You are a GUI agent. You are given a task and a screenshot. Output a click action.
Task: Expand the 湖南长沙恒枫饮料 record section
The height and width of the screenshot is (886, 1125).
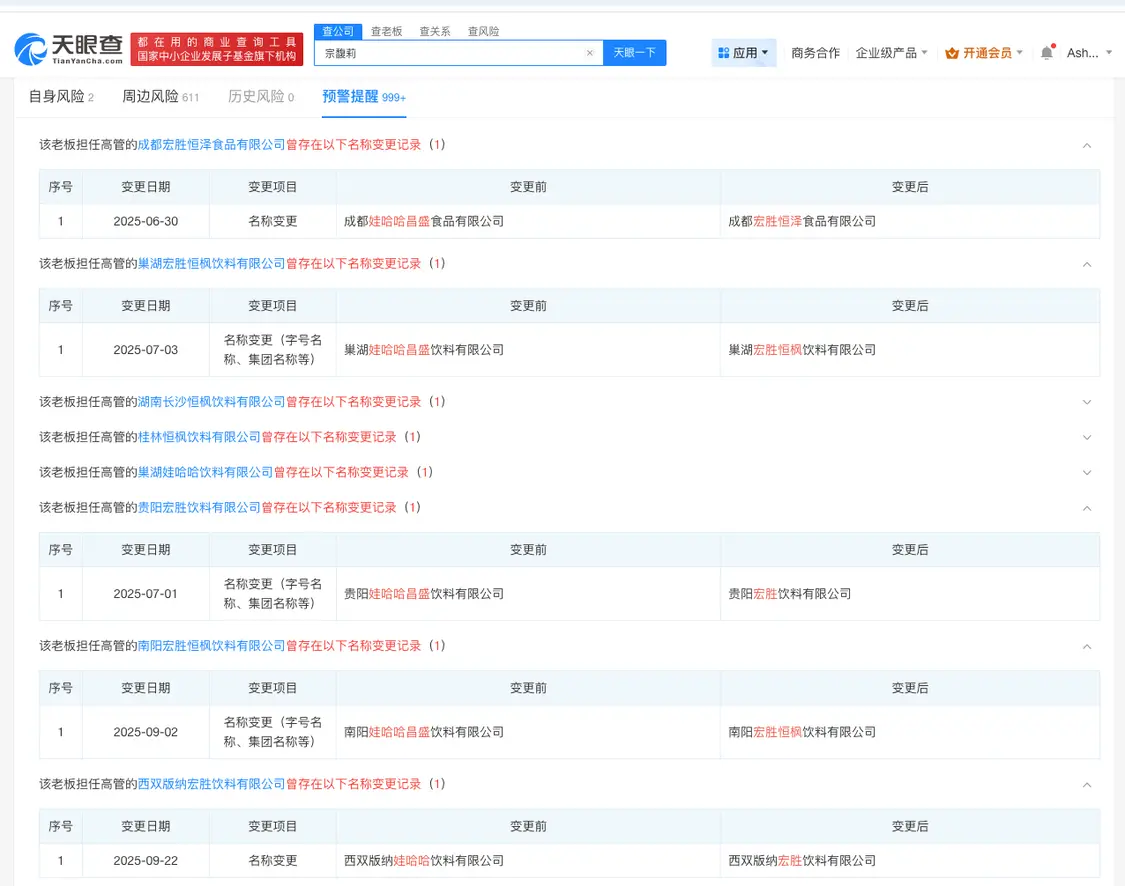(x=1087, y=402)
